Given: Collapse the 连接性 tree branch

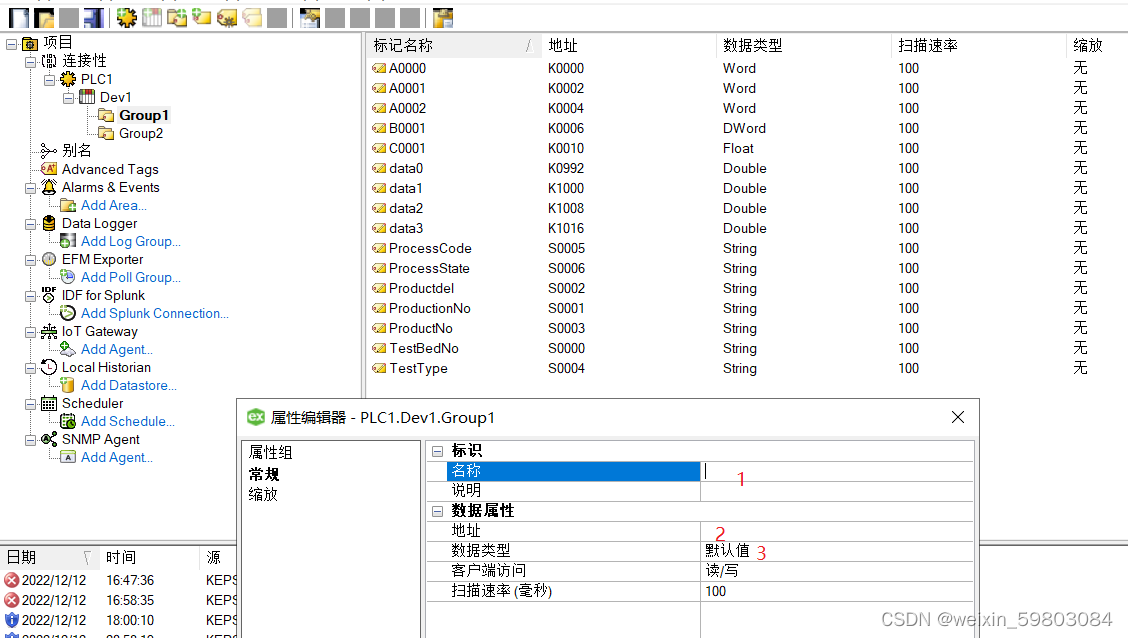Looking at the screenshot, I should point(30,60).
